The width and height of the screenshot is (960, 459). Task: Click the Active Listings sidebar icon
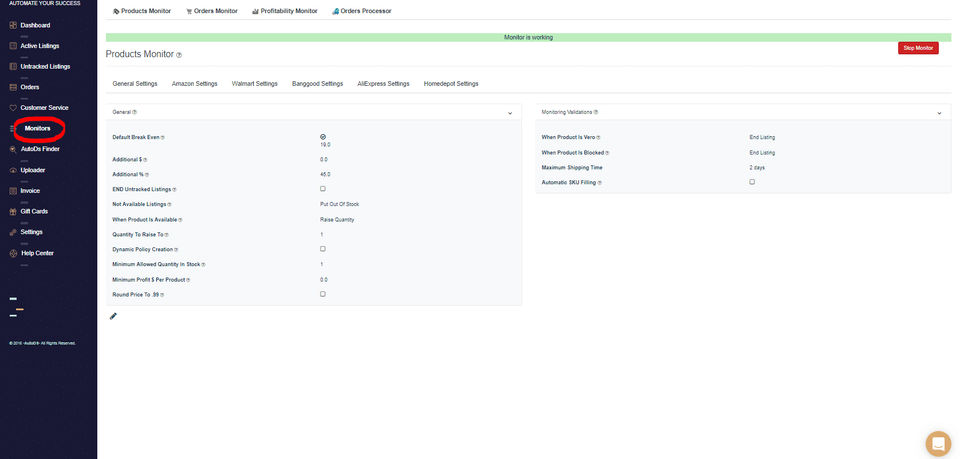pos(13,46)
